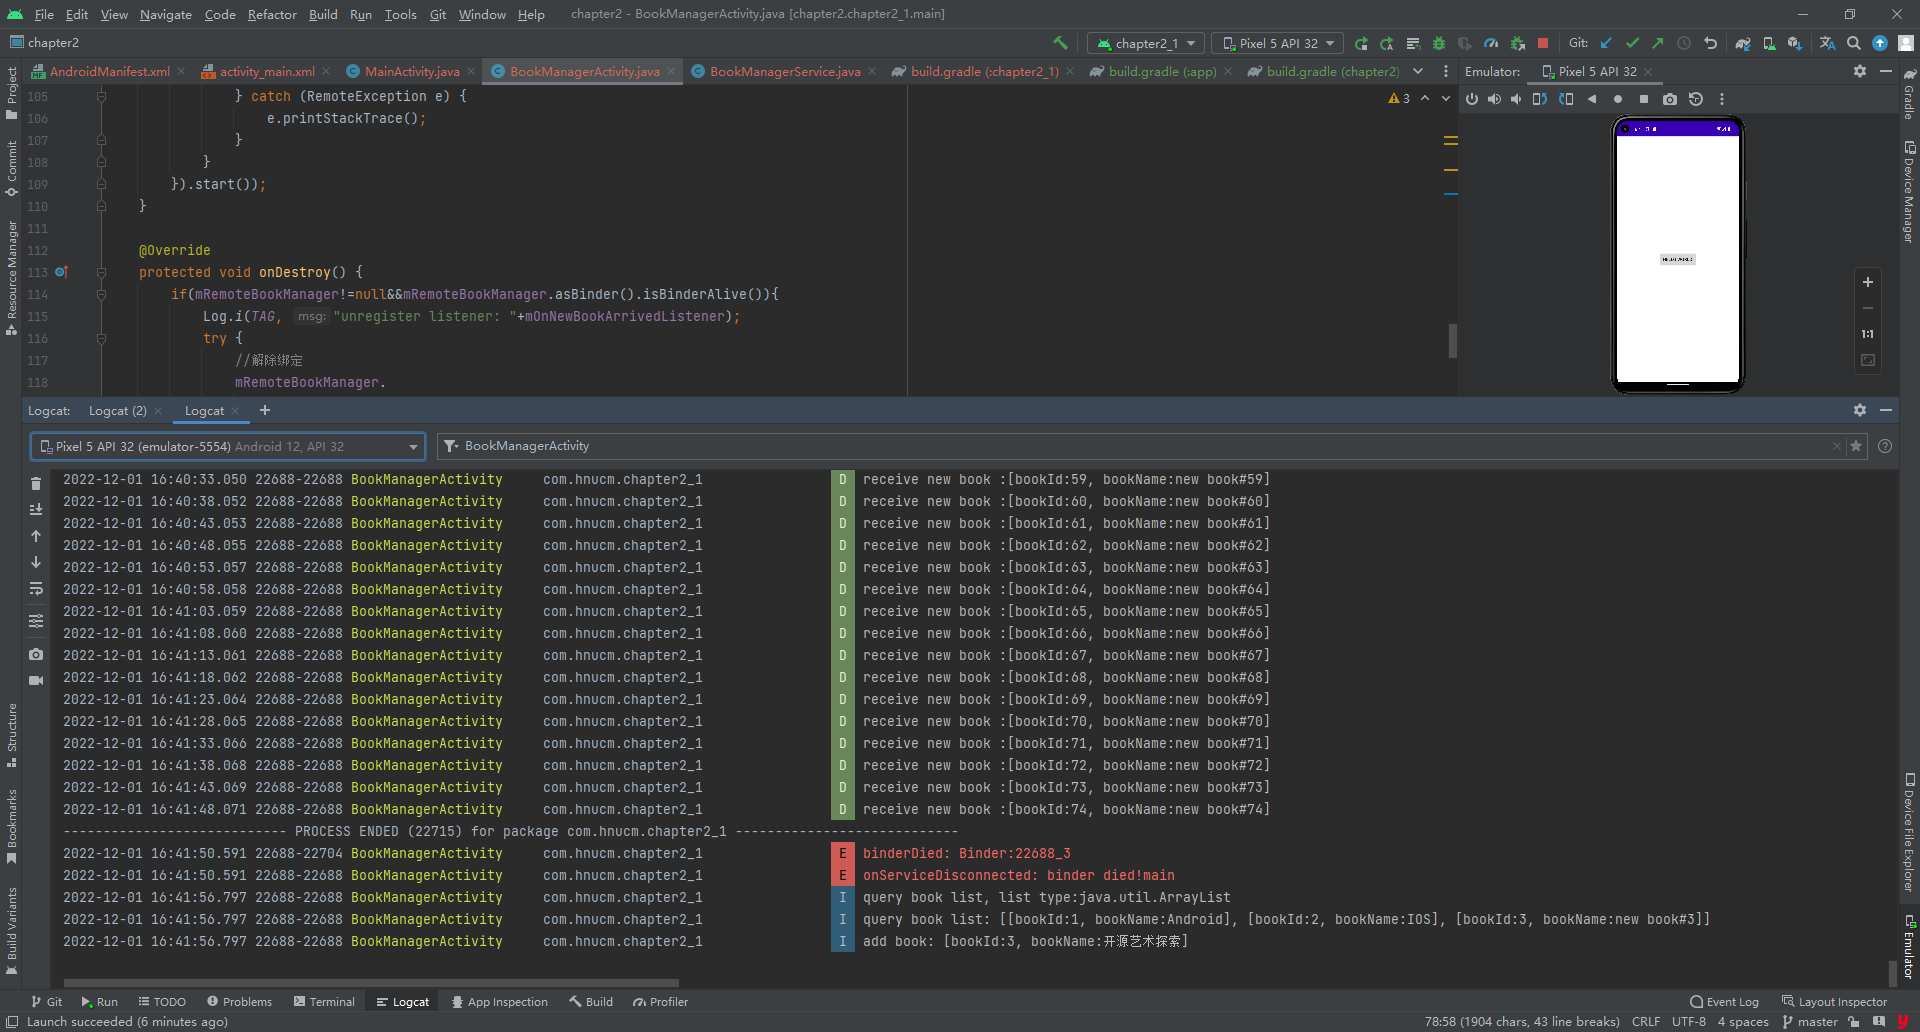Toggle favorite star for Logcat filter
The width and height of the screenshot is (1920, 1032).
click(1856, 446)
